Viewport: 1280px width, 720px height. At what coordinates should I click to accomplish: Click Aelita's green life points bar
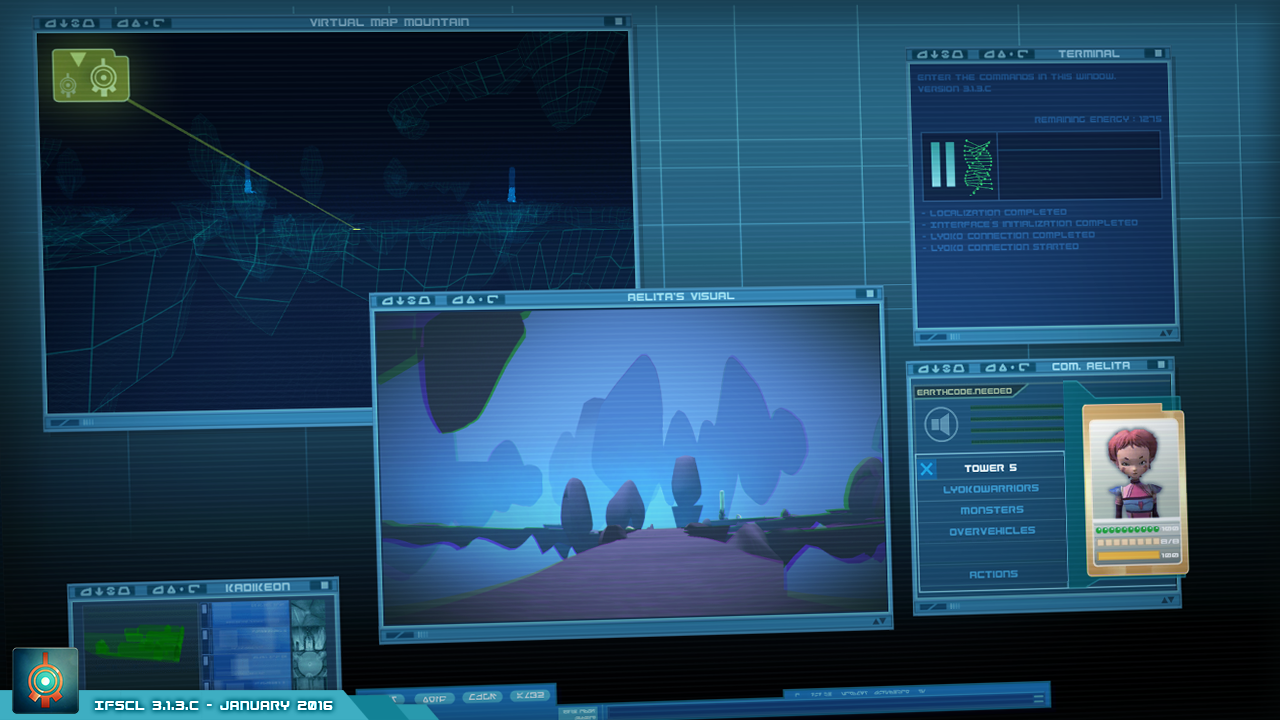tap(1127, 529)
